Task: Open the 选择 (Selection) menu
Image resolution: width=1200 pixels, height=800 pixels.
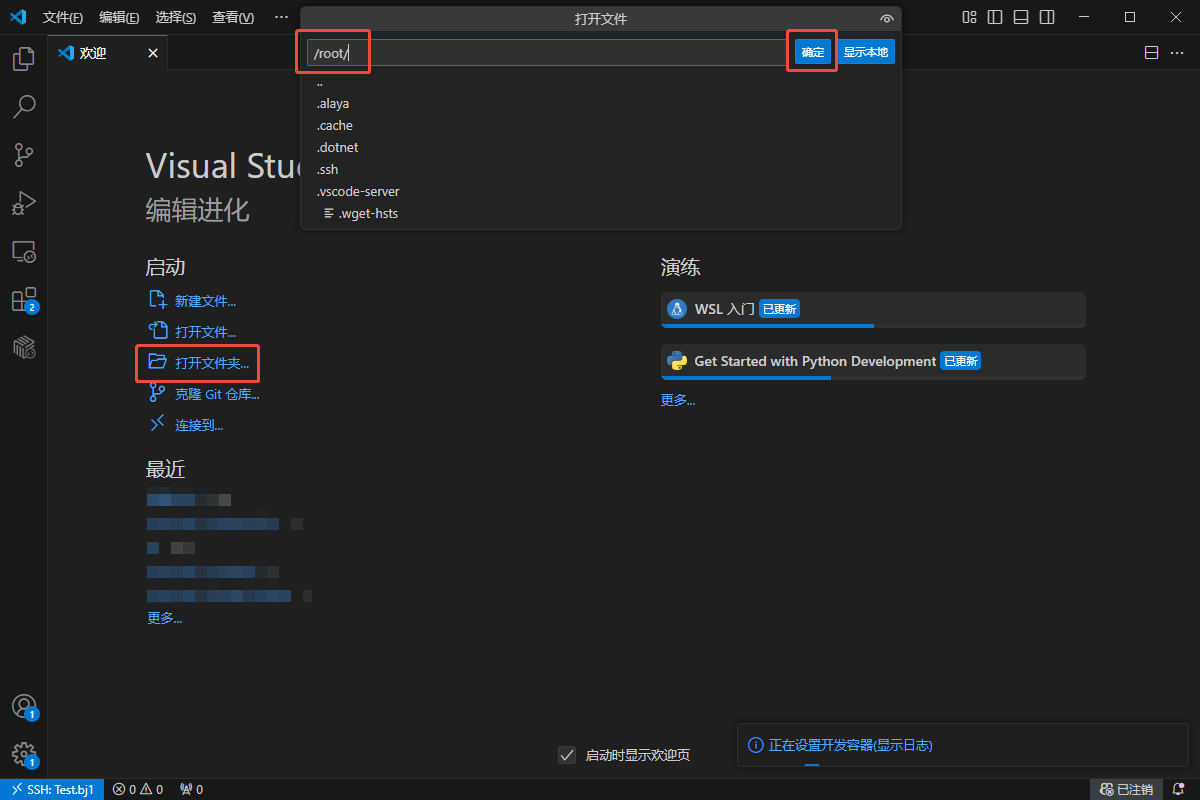Action: tap(176, 18)
